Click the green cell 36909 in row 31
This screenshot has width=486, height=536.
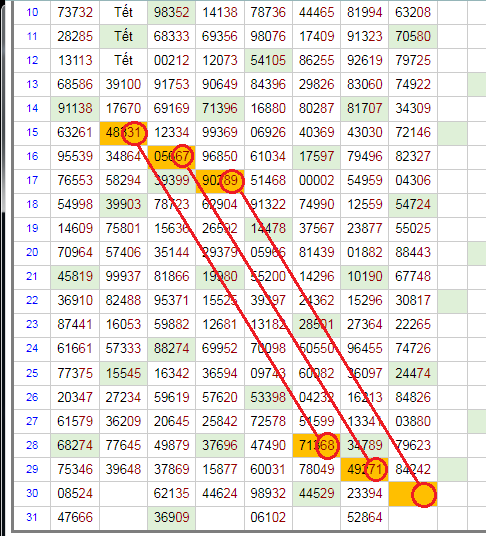click(x=172, y=518)
